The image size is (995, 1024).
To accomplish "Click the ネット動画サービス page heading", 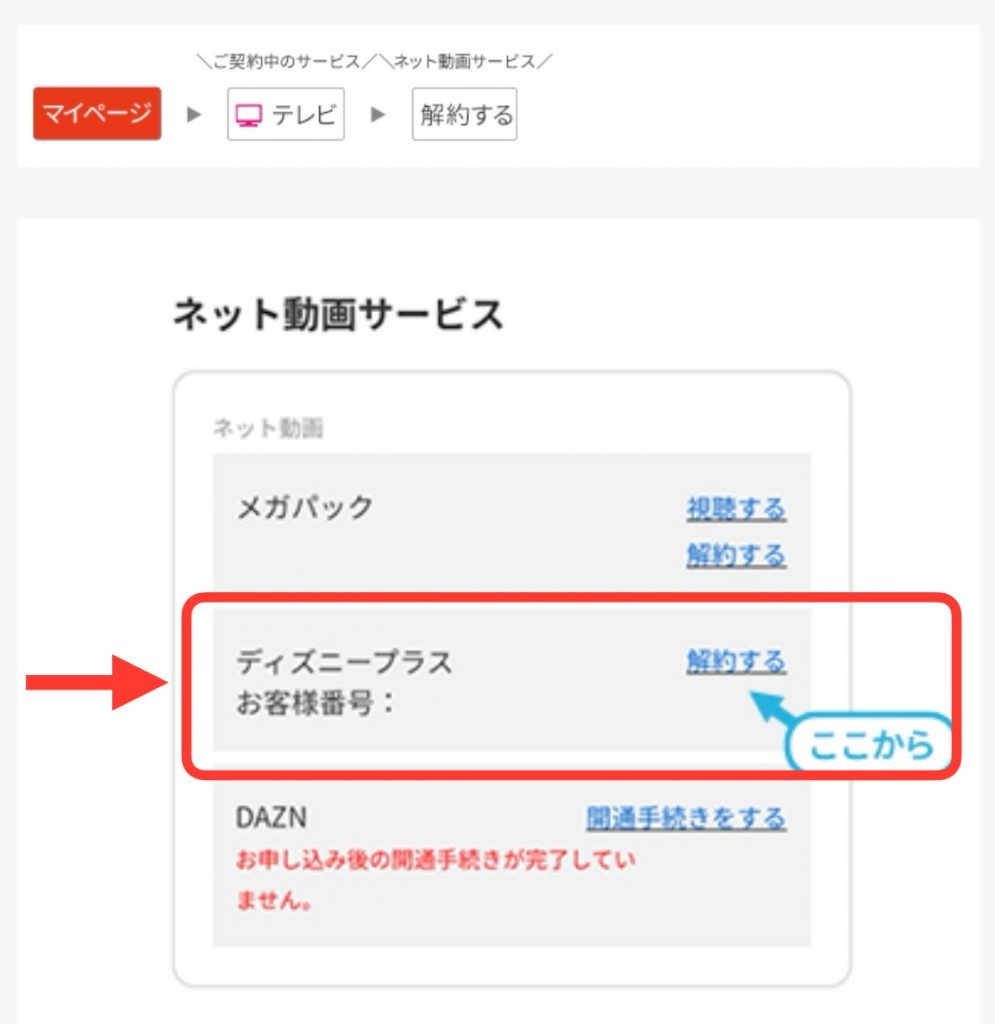I will pos(338,315).
